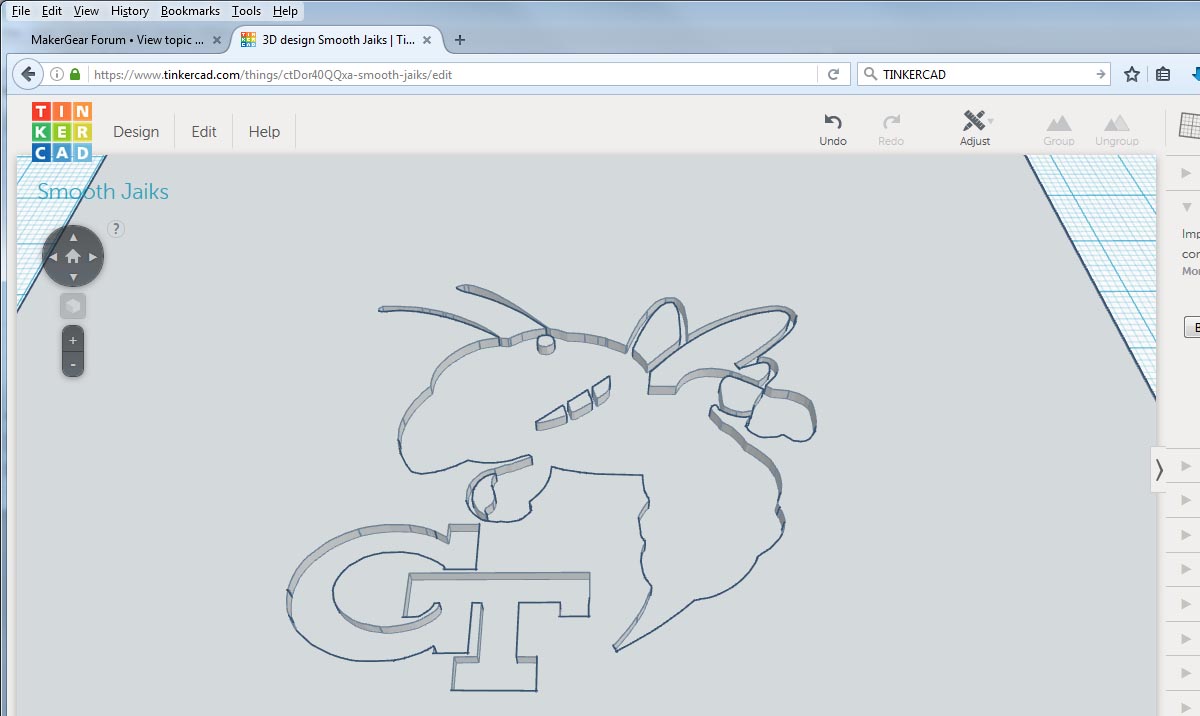Bookmark this page with the star icon
Viewport: 1200px width, 716px height.
(x=1132, y=74)
